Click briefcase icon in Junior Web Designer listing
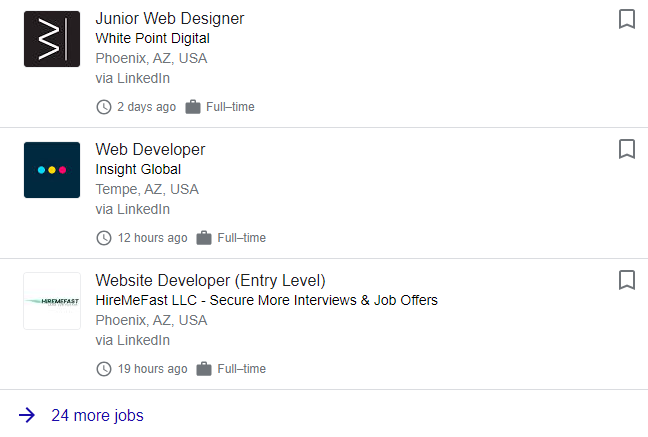This screenshot has height=437, width=648. 193,107
